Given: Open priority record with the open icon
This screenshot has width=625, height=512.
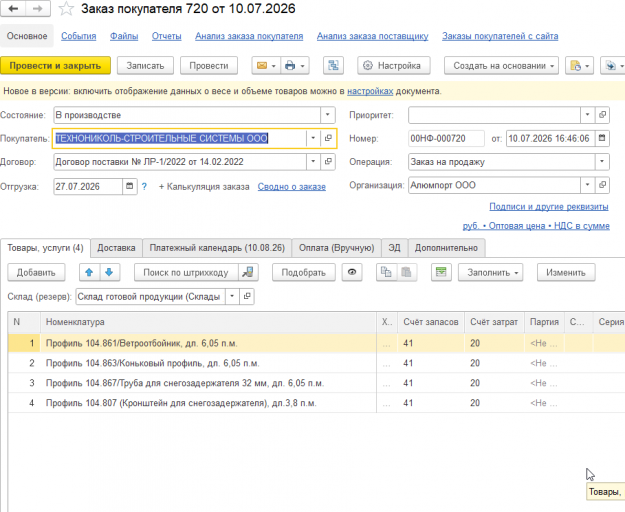Looking at the screenshot, I should 602,115.
